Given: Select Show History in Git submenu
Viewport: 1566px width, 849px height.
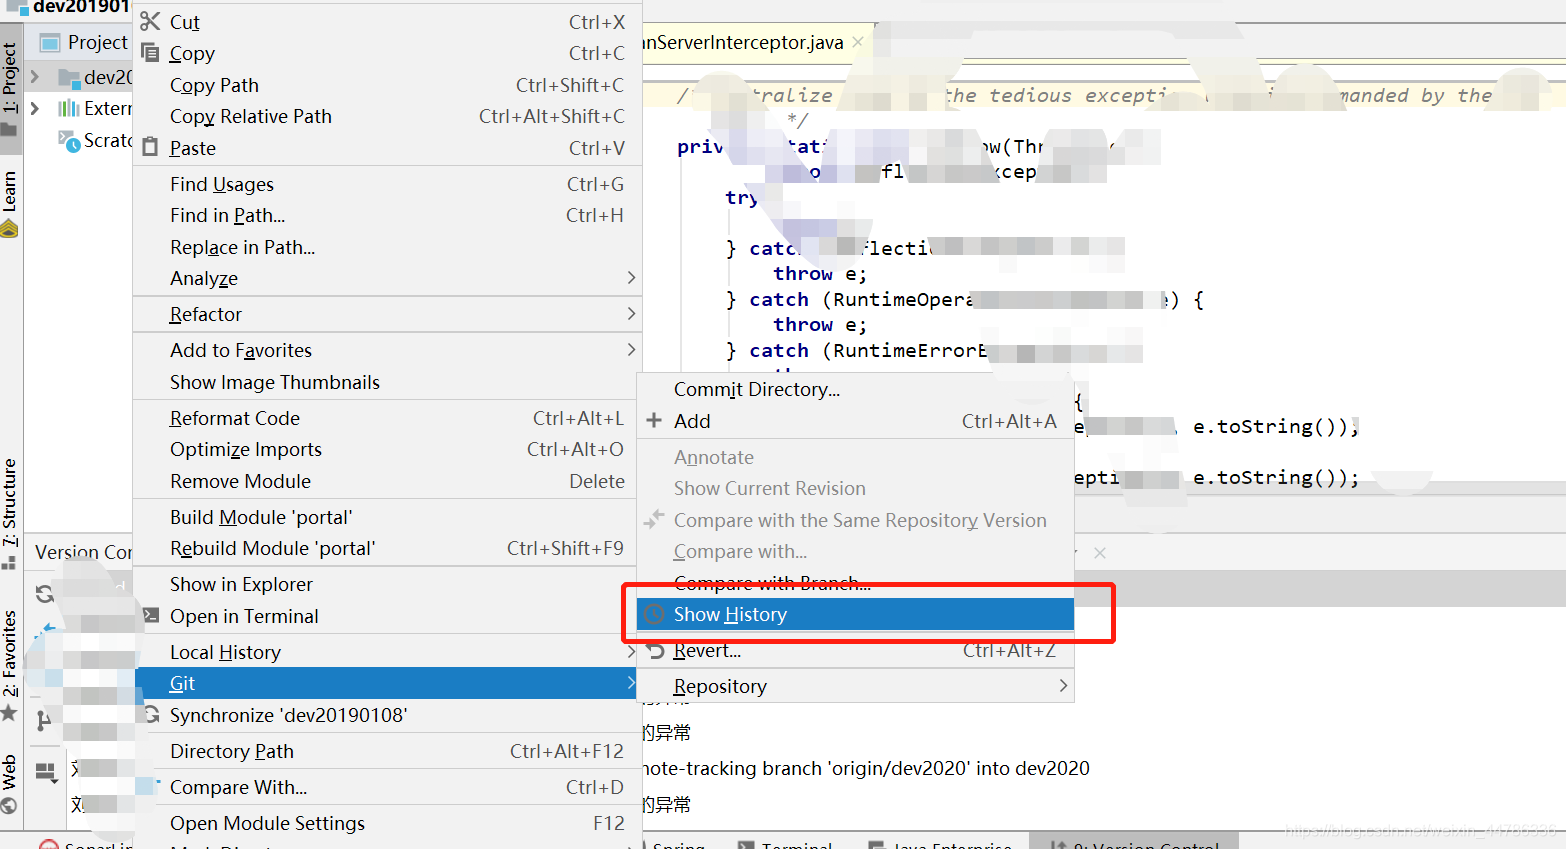Looking at the screenshot, I should pos(856,614).
